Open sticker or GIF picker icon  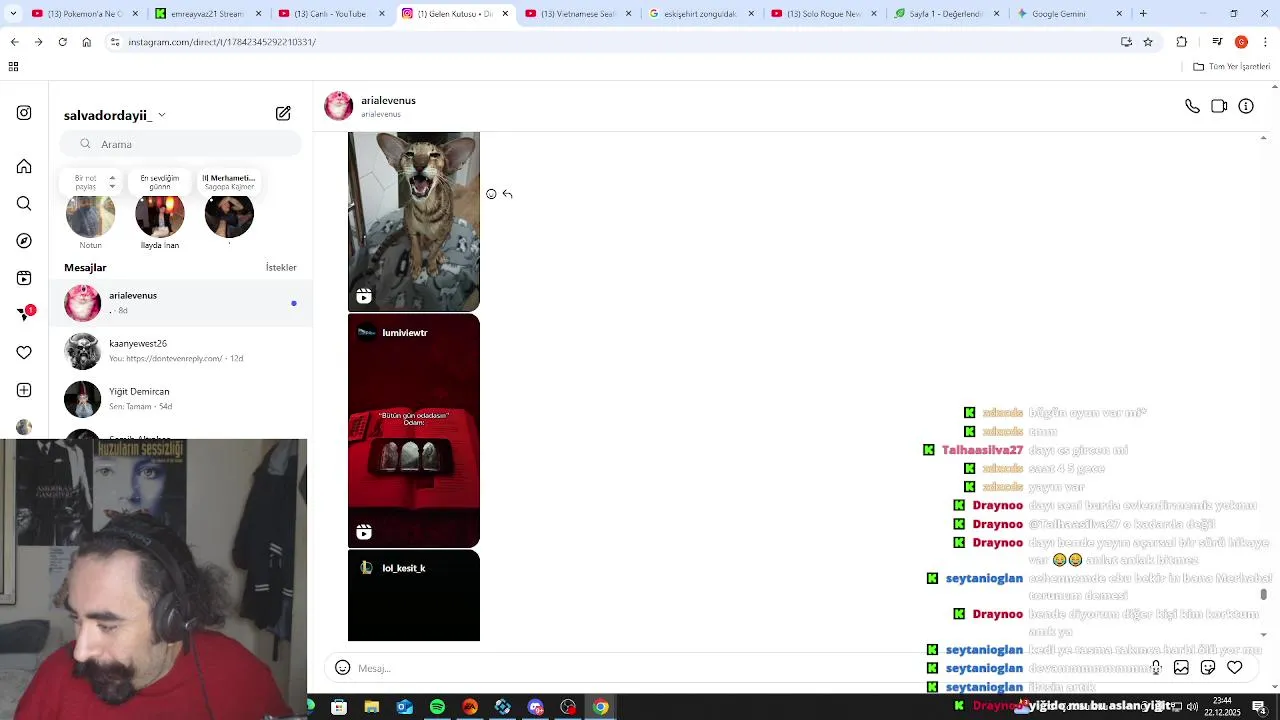(1208, 667)
